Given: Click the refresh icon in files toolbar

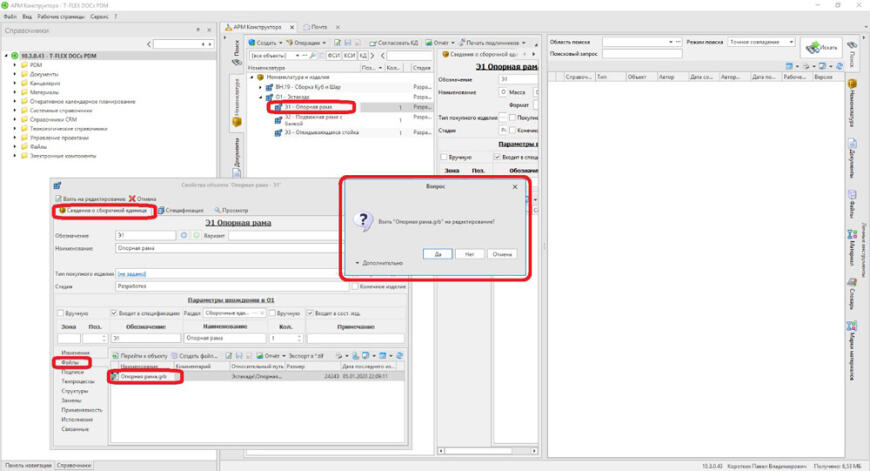Looking at the screenshot, I should 399,356.
